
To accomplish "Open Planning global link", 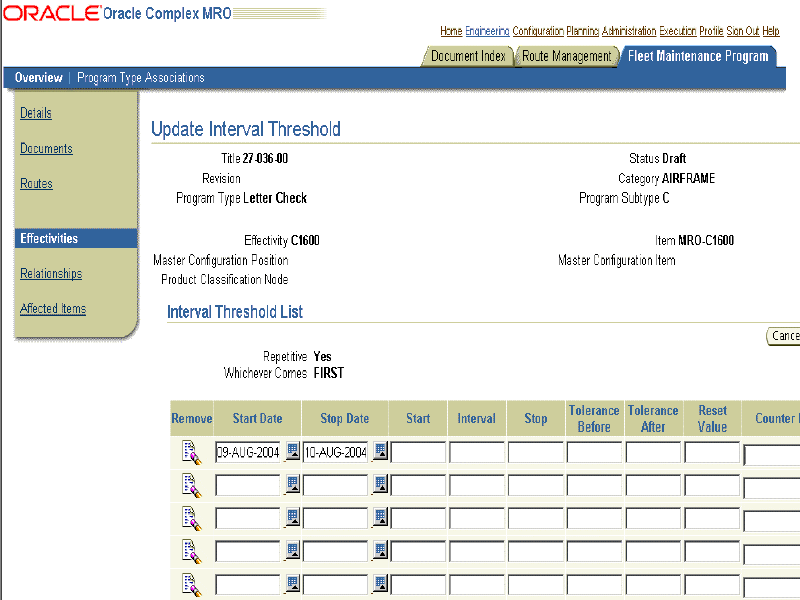I will [583, 31].
